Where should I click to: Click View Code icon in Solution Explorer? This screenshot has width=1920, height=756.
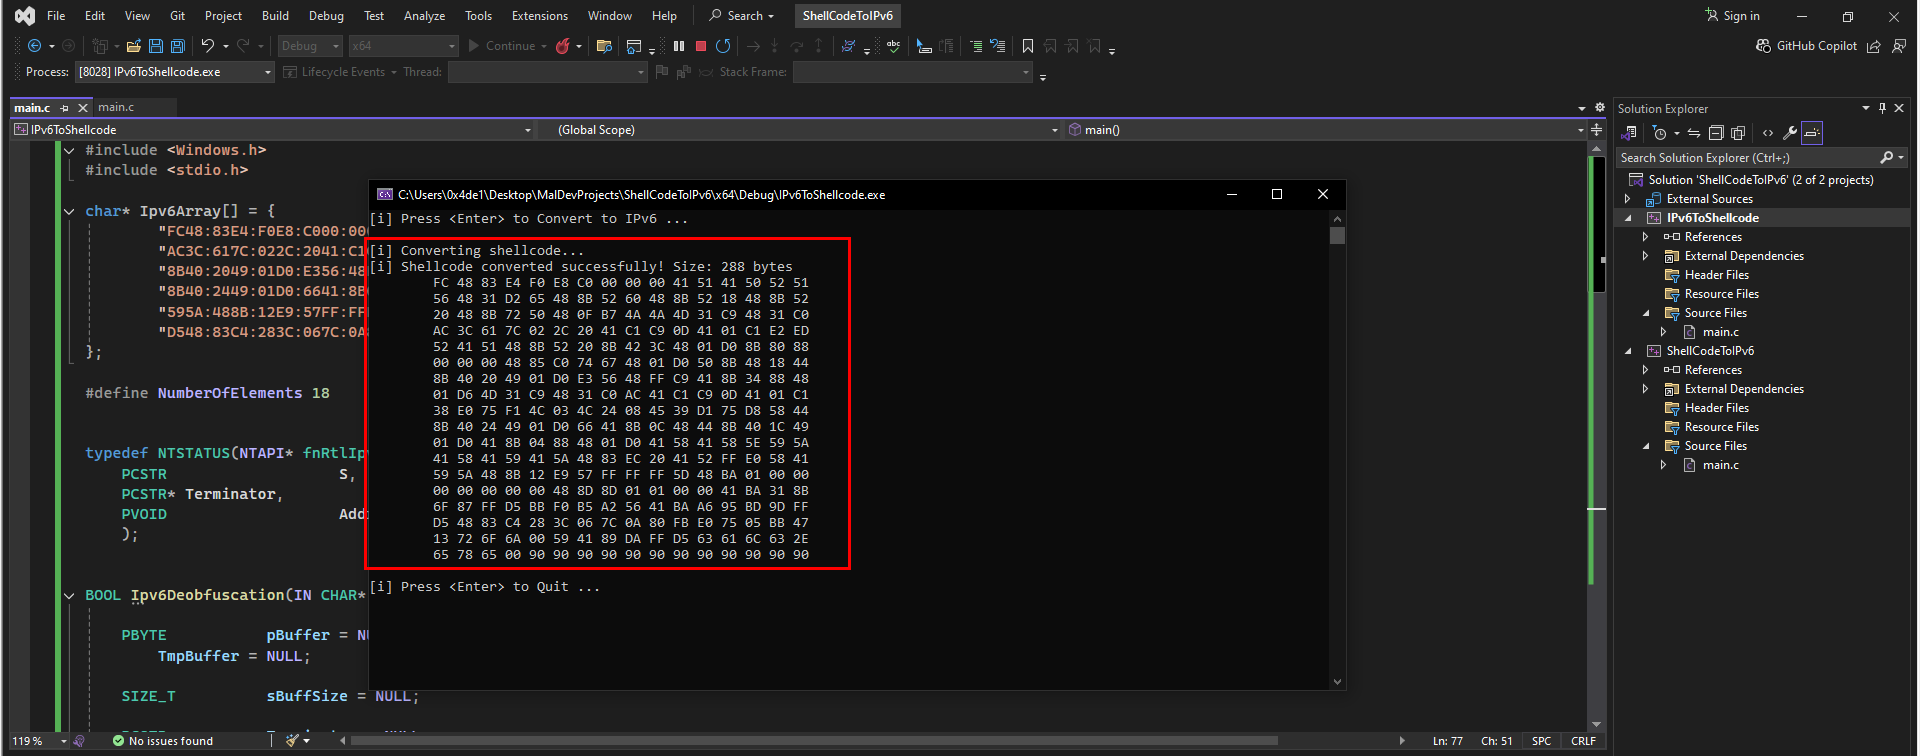tap(1768, 133)
